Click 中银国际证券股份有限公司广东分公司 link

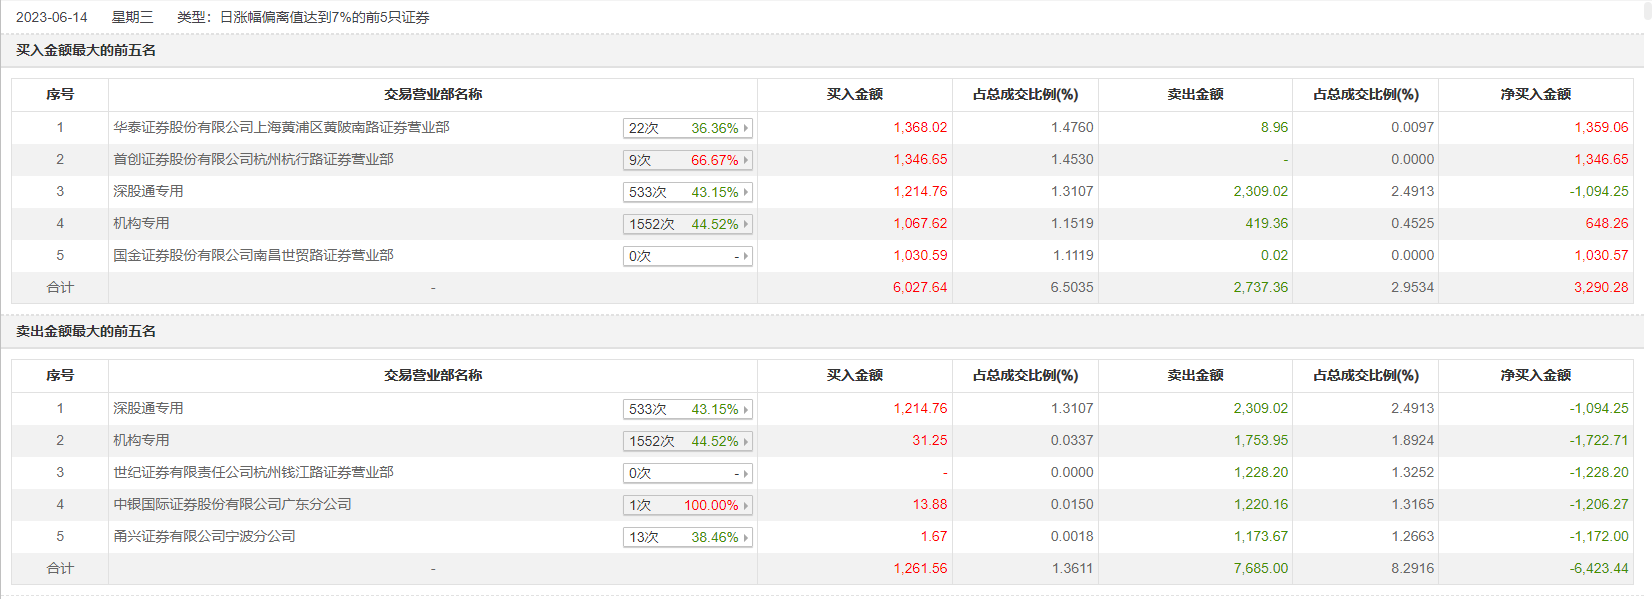coord(232,504)
